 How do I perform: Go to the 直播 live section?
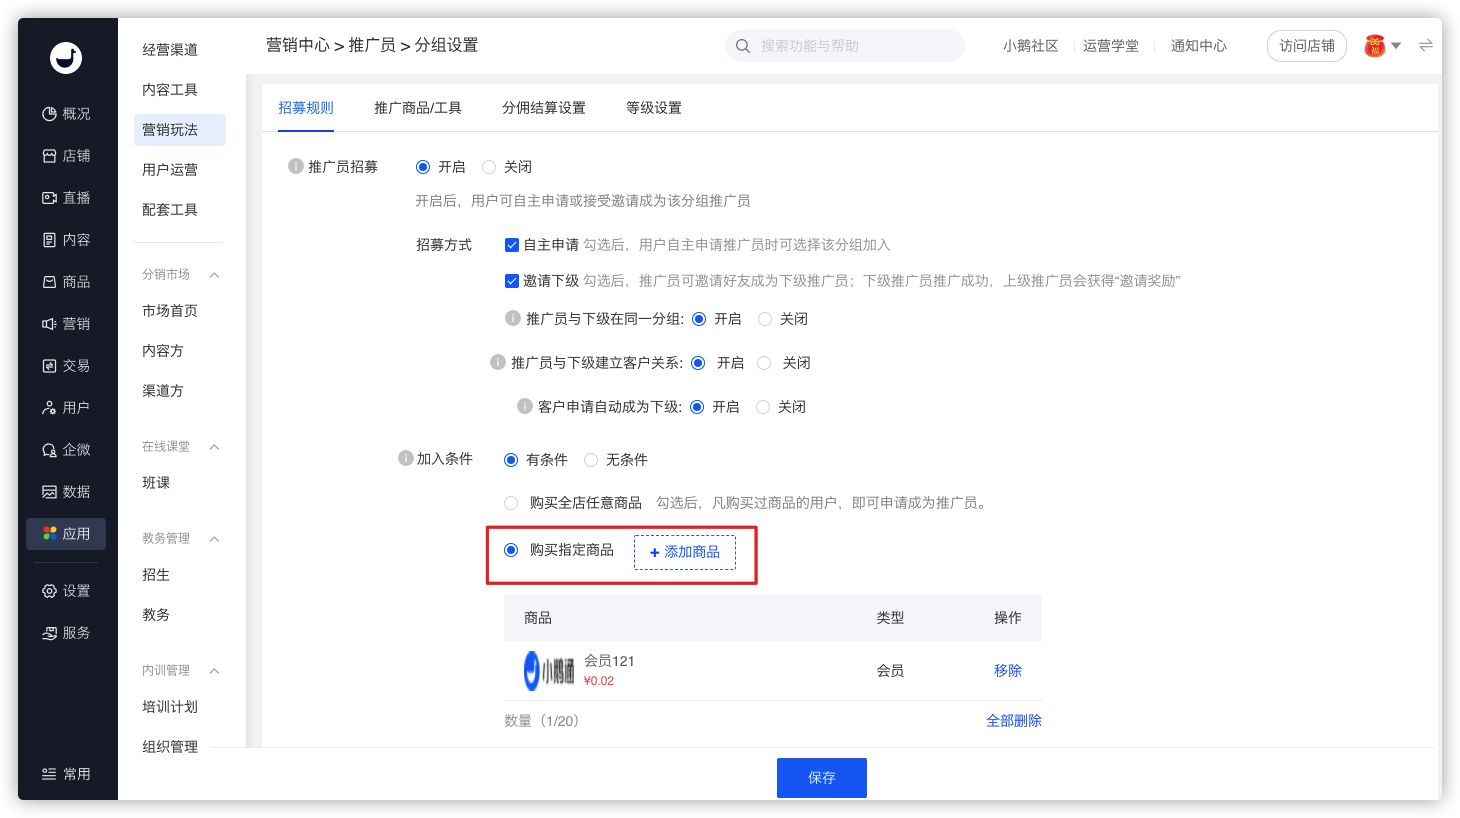66,198
